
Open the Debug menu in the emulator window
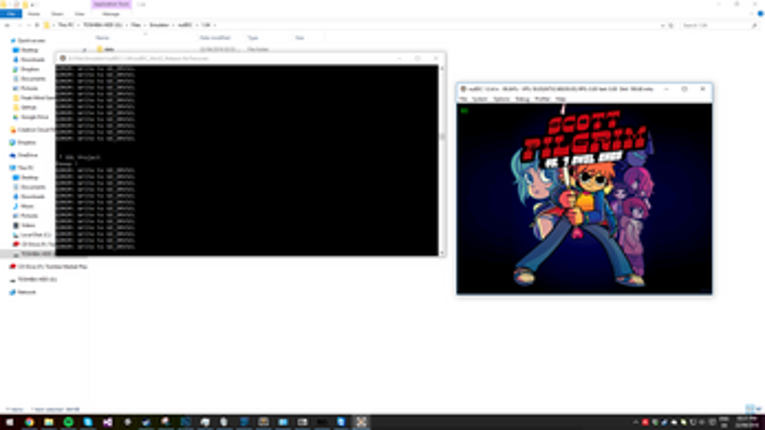pyautogui.click(x=522, y=99)
